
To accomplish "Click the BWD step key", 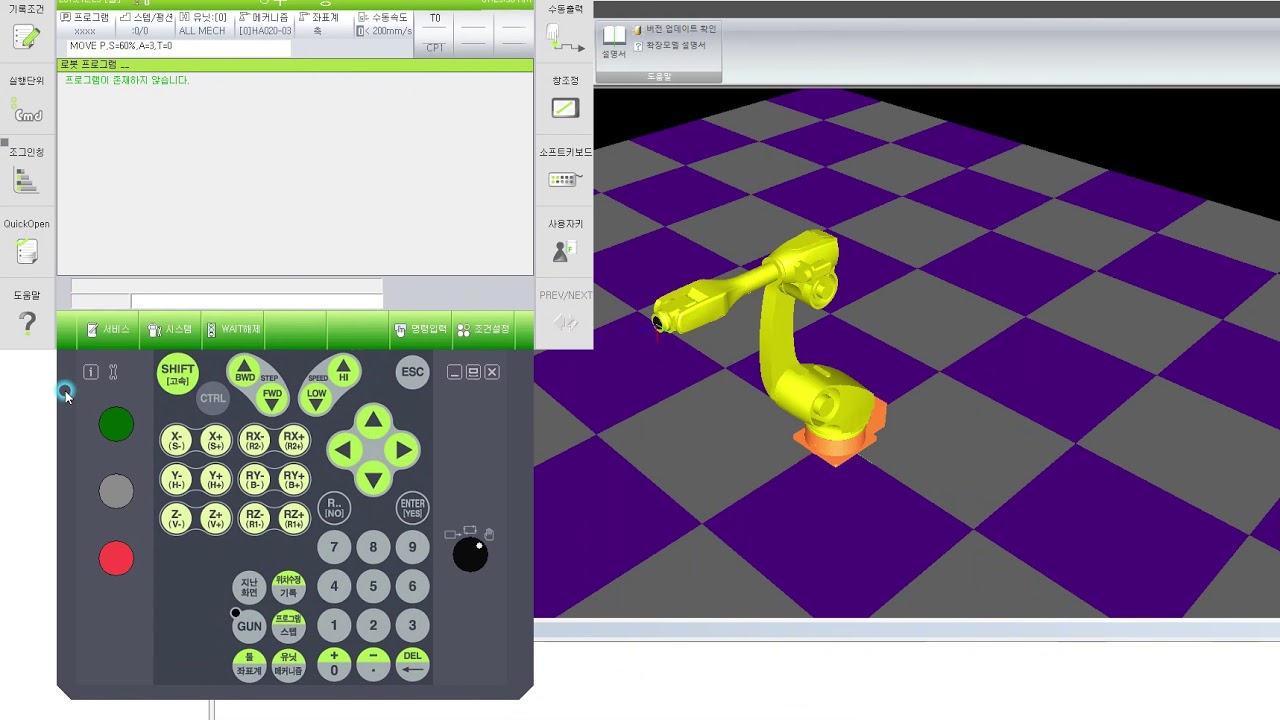I will tap(245, 372).
